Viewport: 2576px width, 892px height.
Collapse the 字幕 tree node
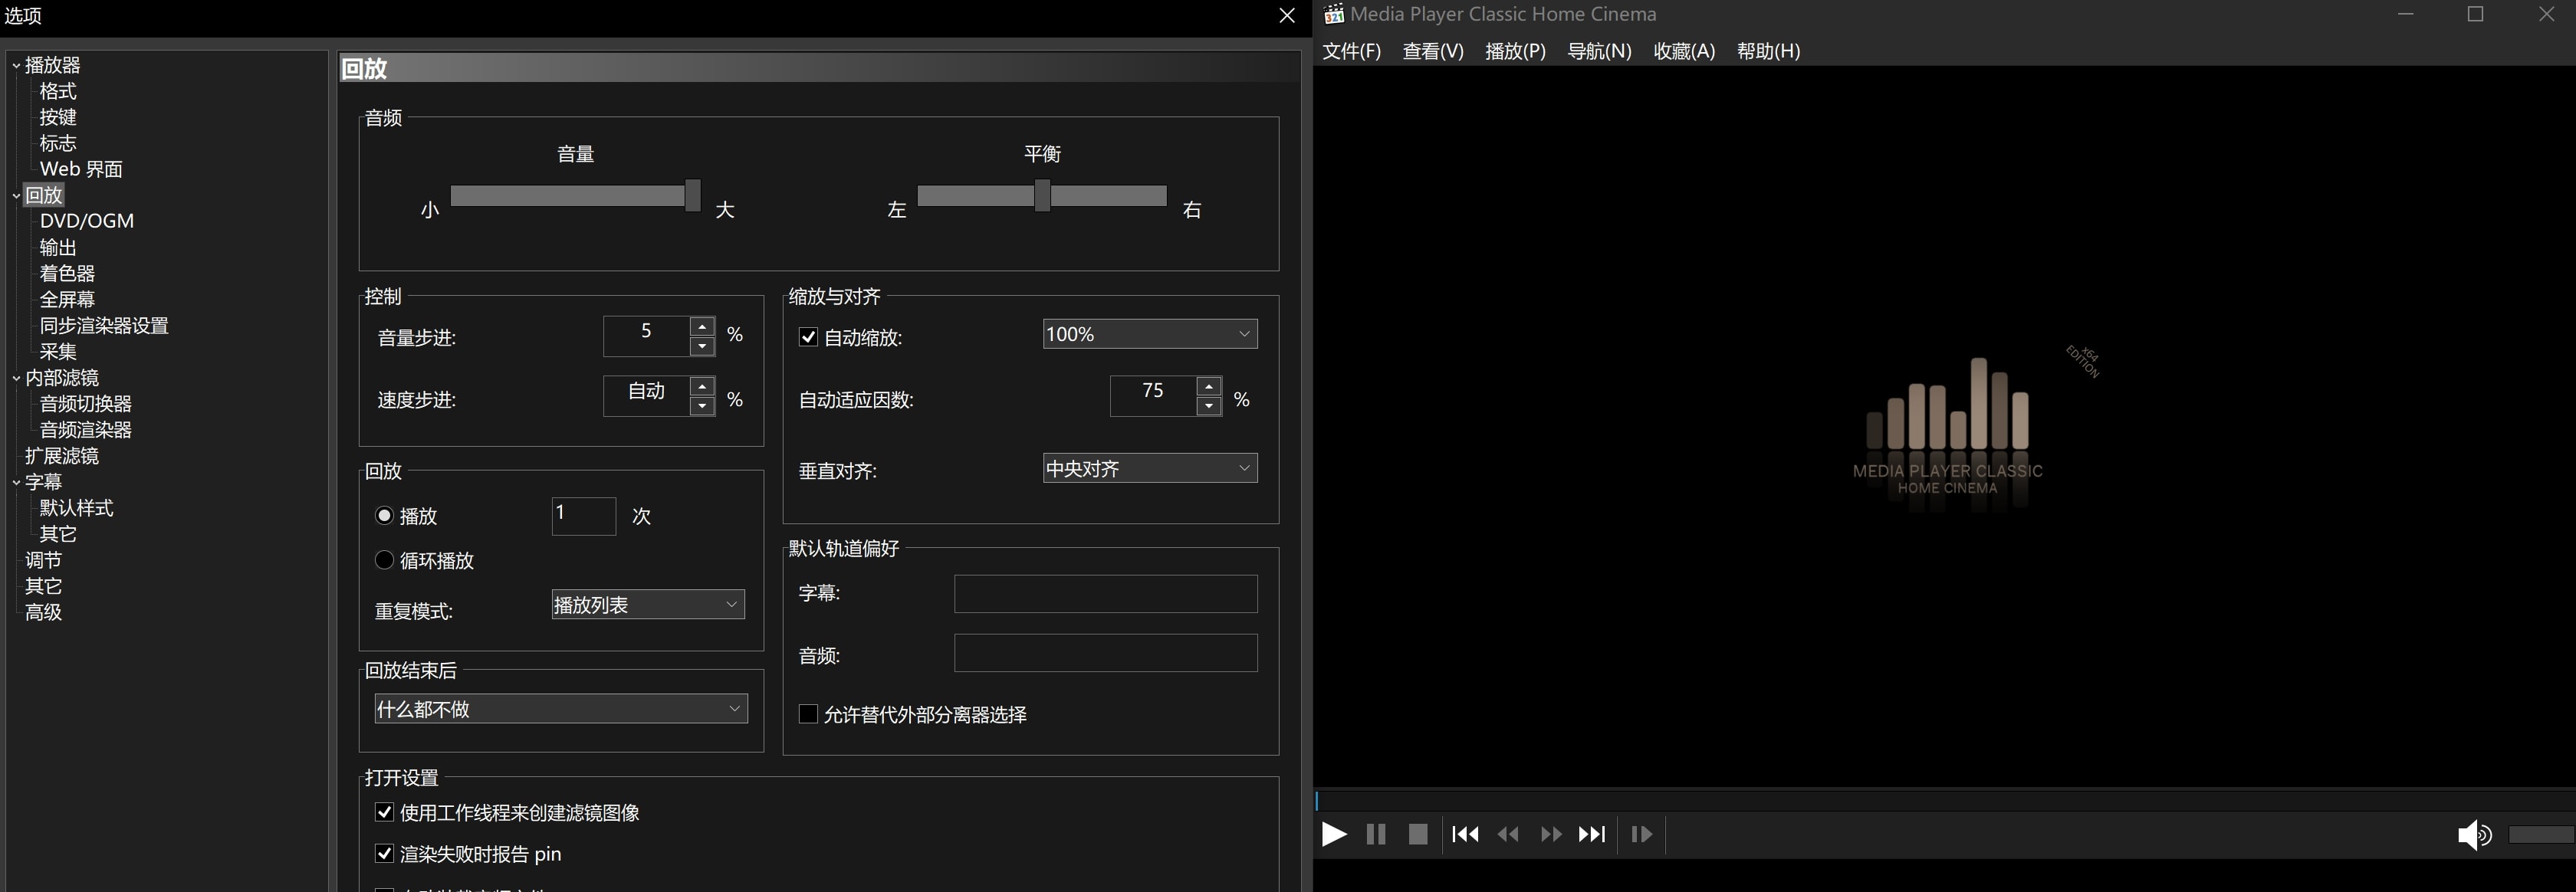tap(16, 482)
